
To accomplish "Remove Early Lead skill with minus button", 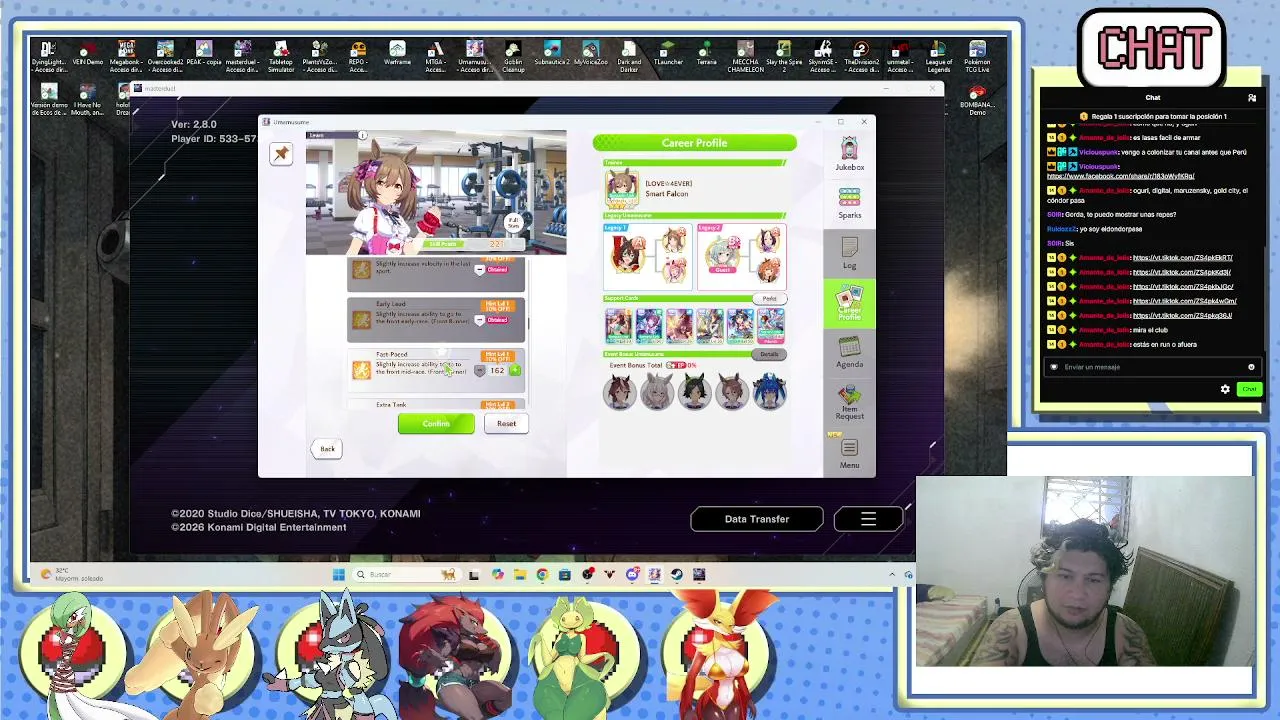I will pos(479,320).
